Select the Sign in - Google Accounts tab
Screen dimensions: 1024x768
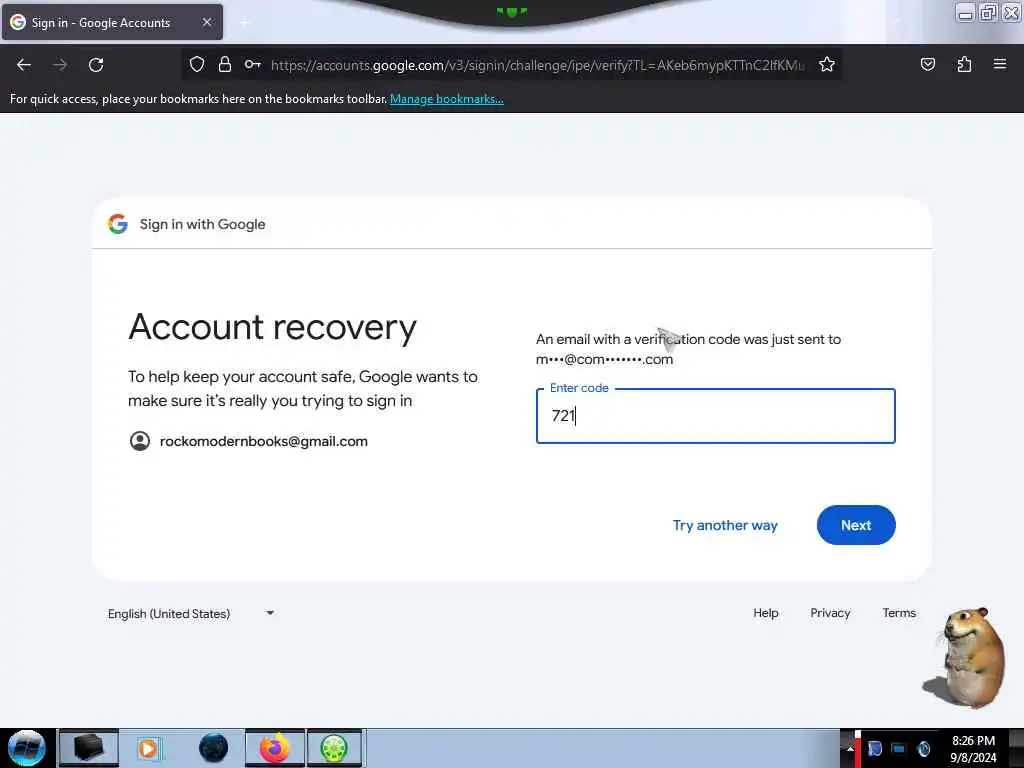(x=112, y=22)
